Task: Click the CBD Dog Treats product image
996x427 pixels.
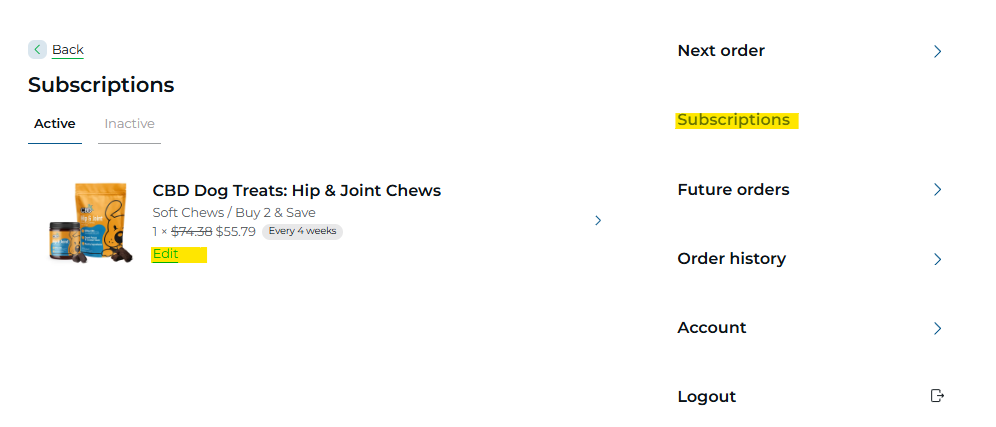Action: coord(91,222)
